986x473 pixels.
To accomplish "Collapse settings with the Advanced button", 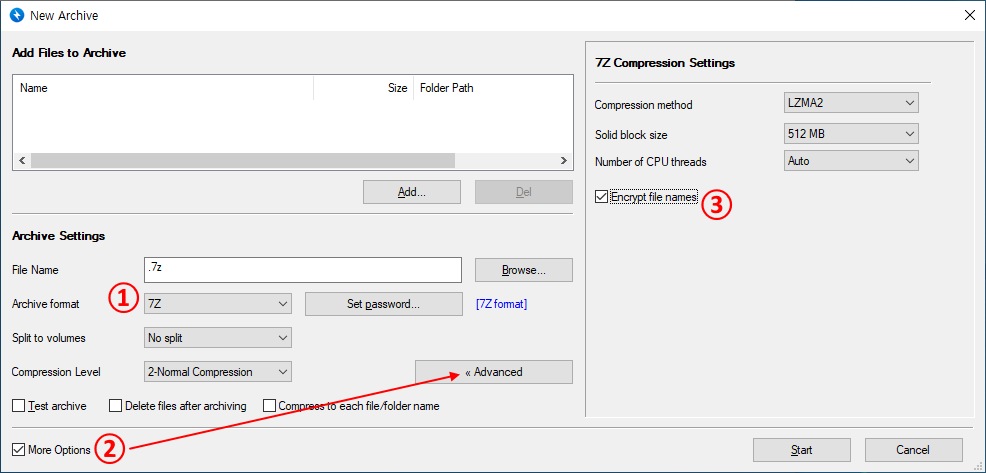I will coord(494,372).
